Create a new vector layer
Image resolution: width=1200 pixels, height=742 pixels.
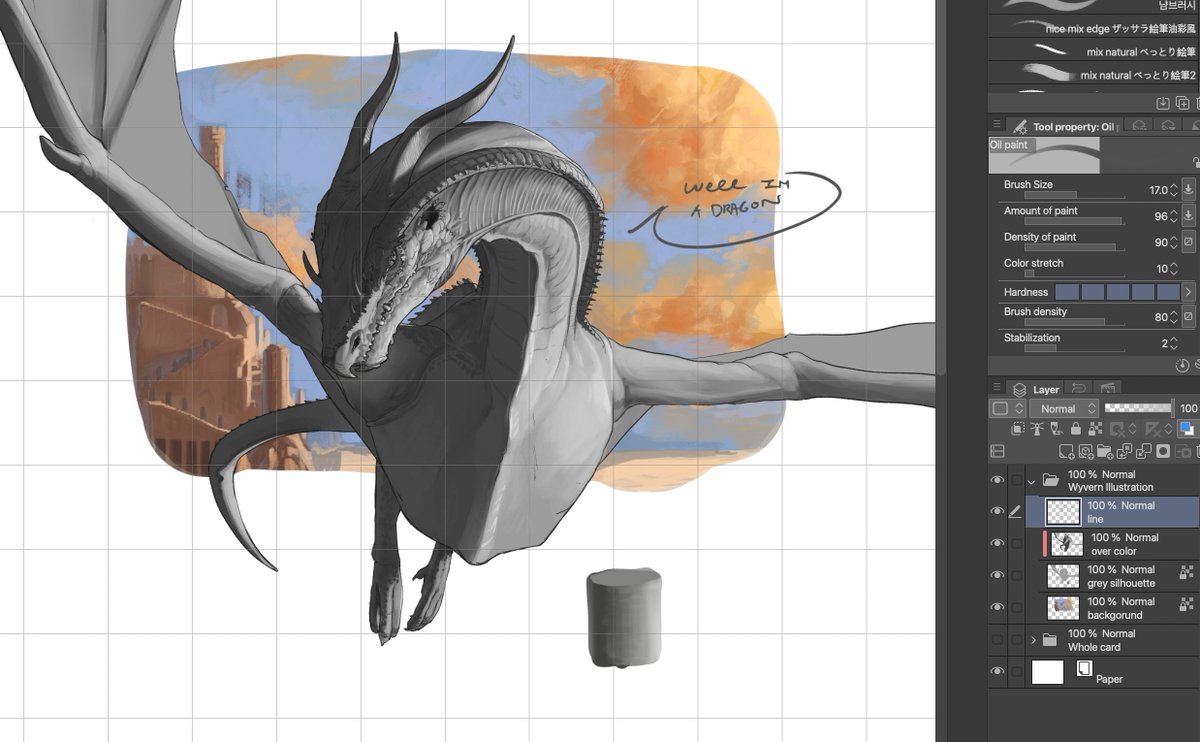(1086, 452)
